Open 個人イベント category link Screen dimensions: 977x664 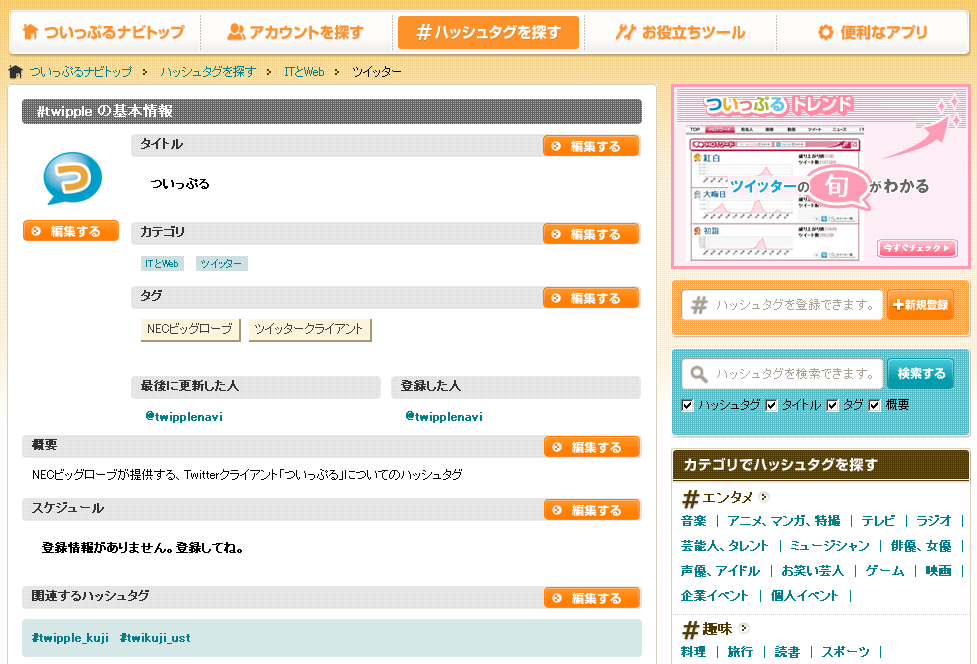tap(805, 596)
